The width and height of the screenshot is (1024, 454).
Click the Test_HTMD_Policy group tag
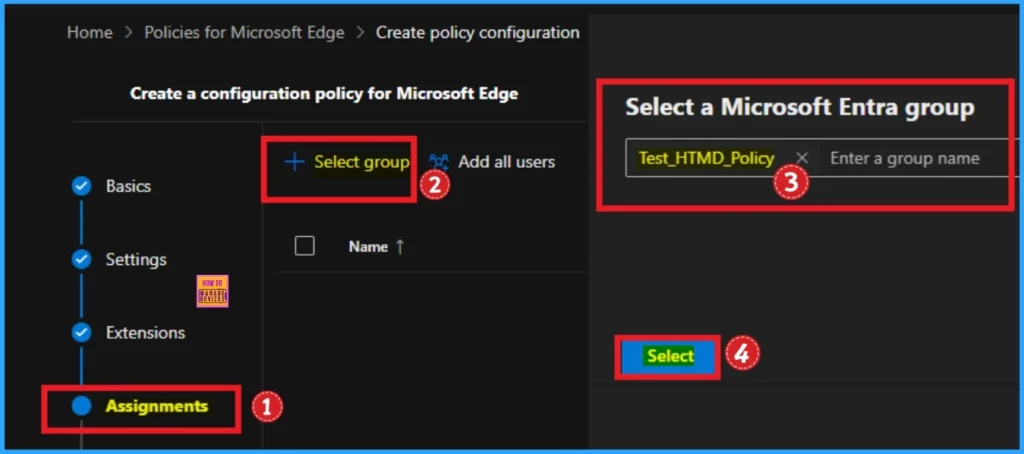(707, 158)
